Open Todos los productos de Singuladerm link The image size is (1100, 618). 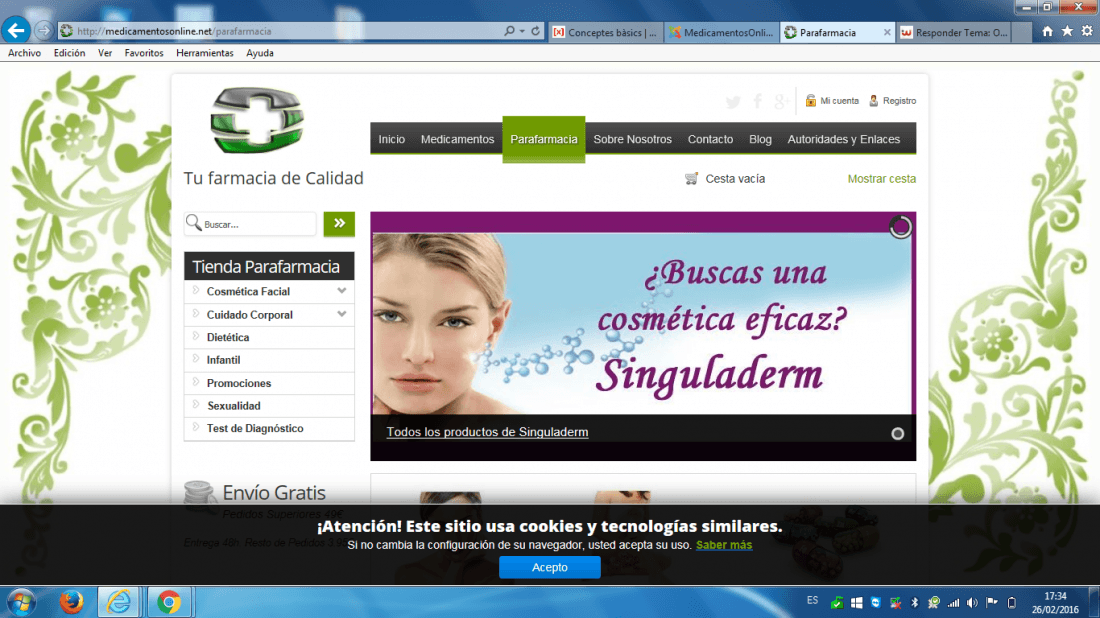click(x=487, y=432)
